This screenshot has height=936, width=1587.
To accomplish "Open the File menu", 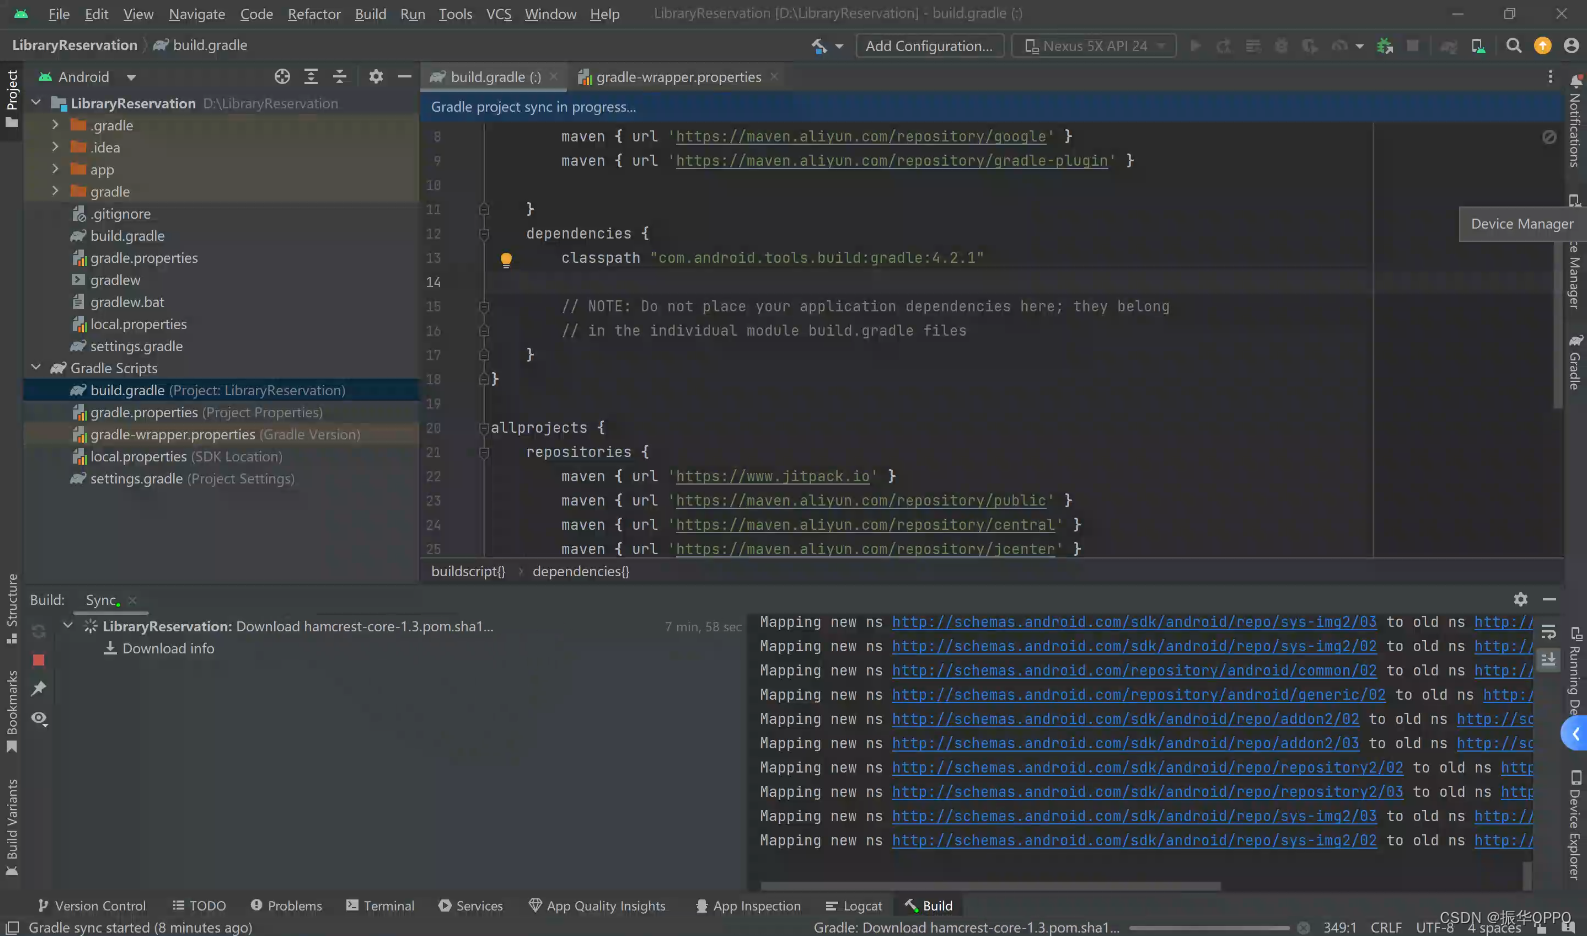I will (x=59, y=14).
